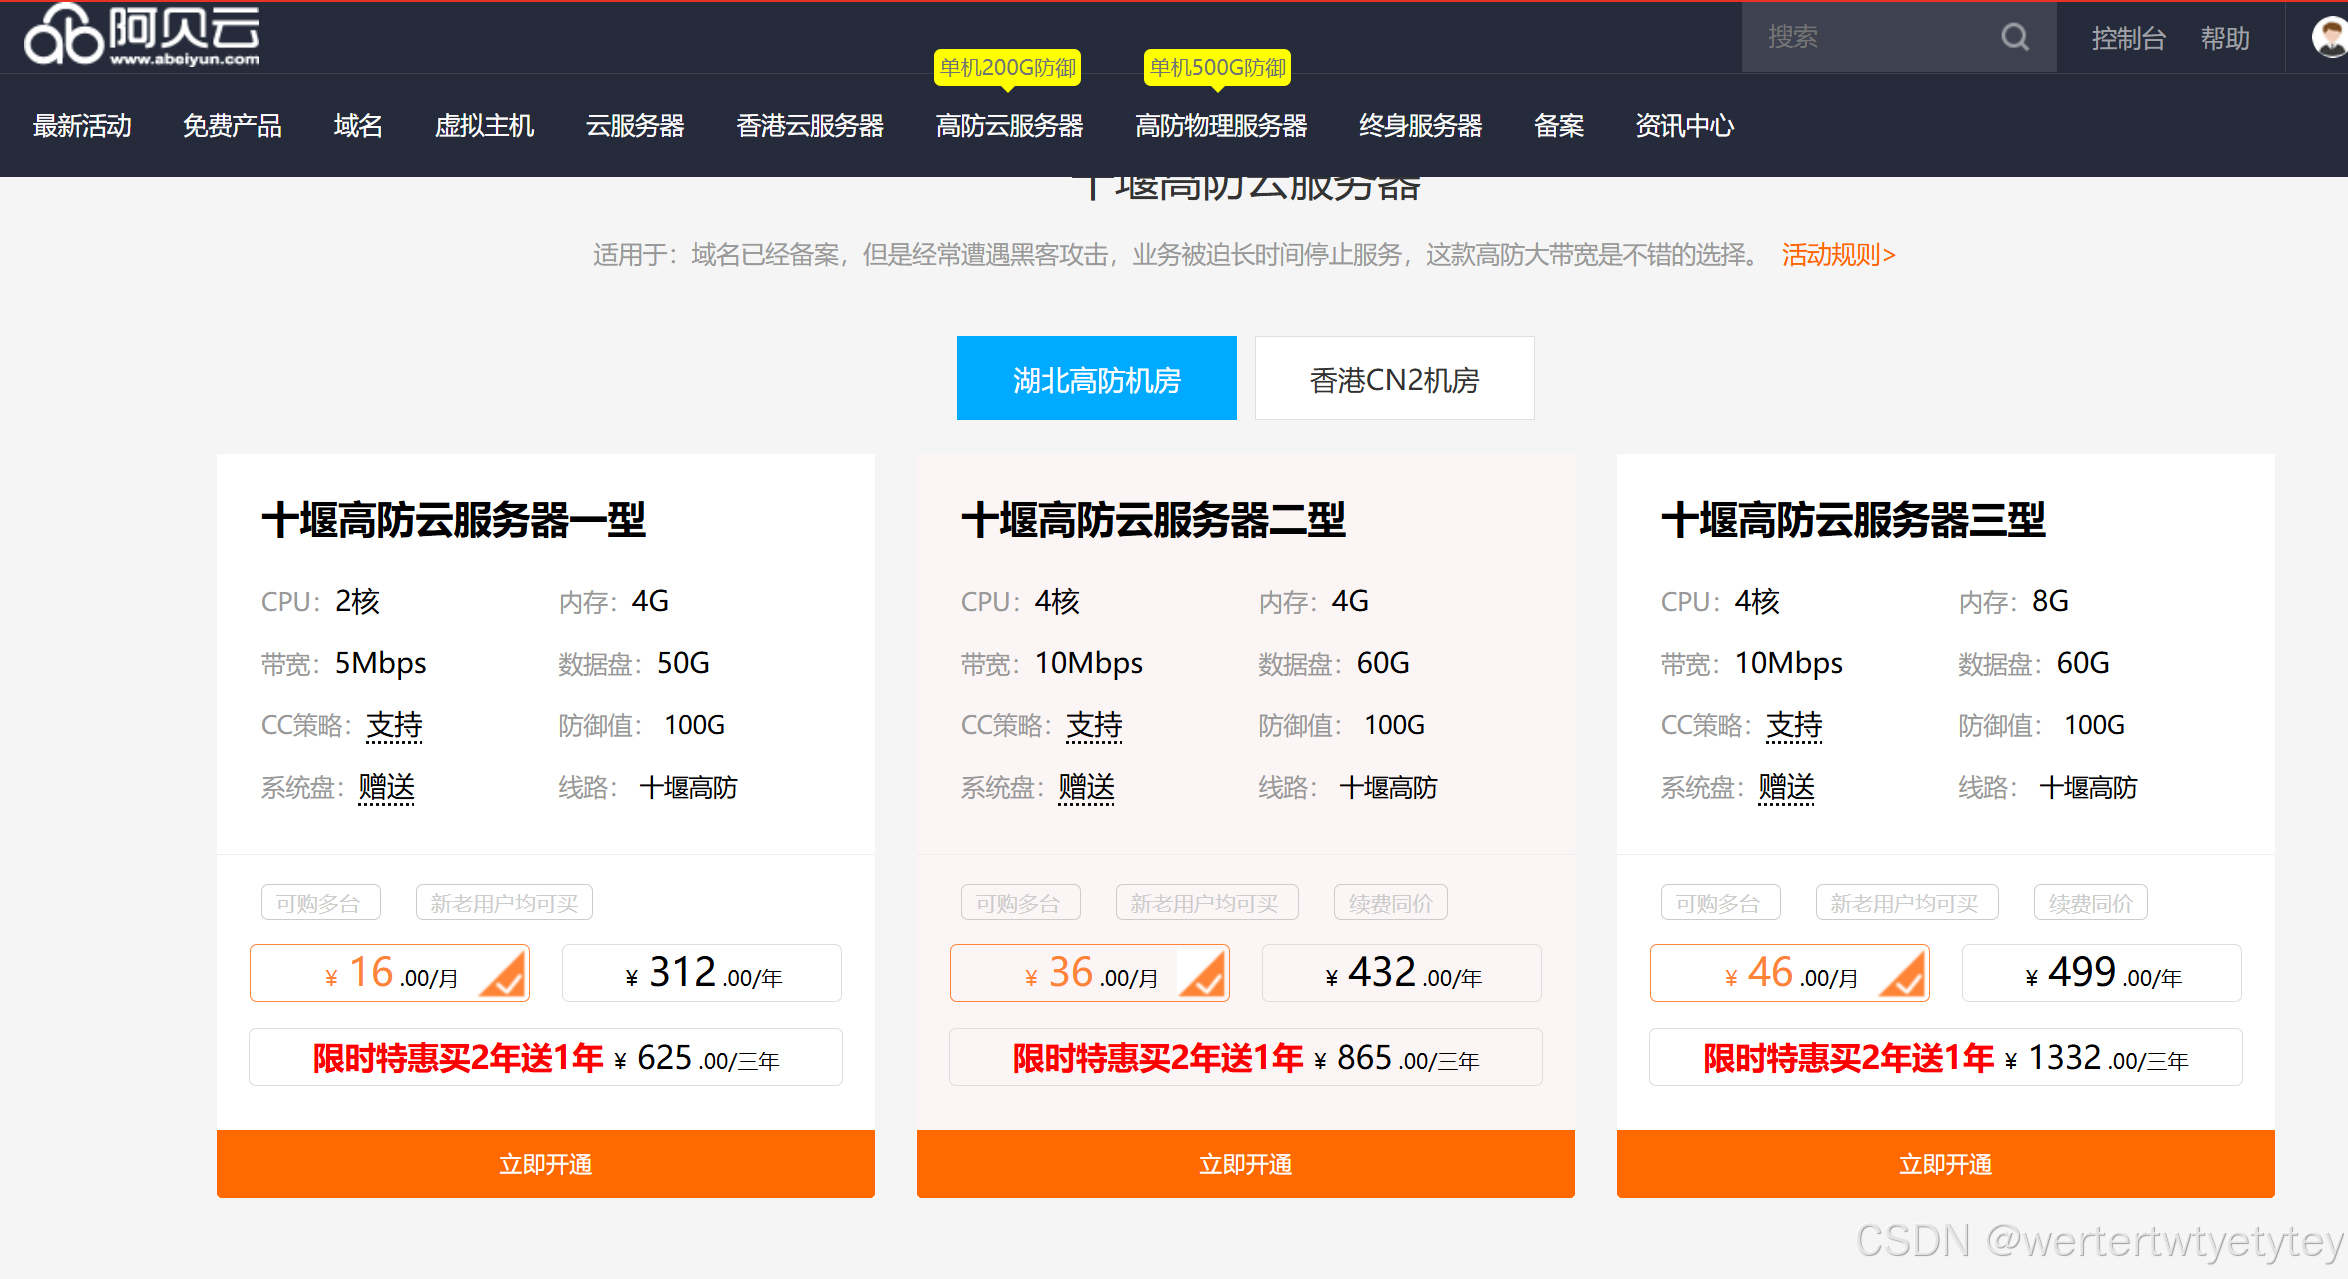This screenshot has width=2348, height=1279.
Task: Click the 阿贝云 logo
Action: click(142, 35)
